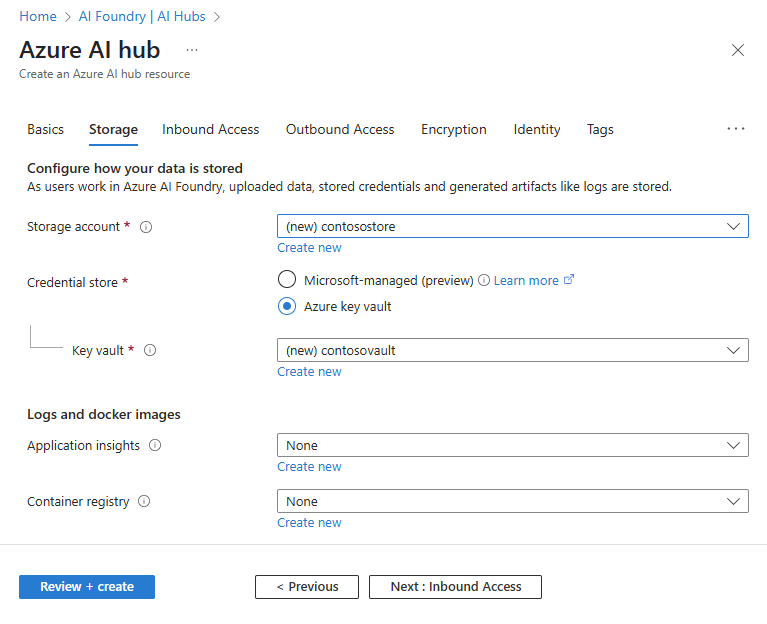This screenshot has width=767, height=624.
Task: Switch to the Basics tab
Action: click(x=45, y=130)
